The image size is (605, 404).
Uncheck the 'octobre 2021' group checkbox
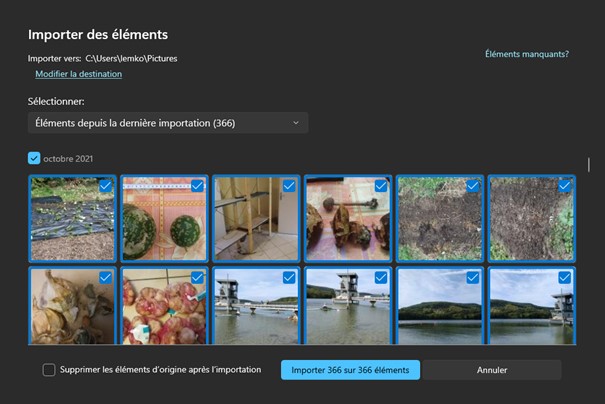[x=34, y=158]
